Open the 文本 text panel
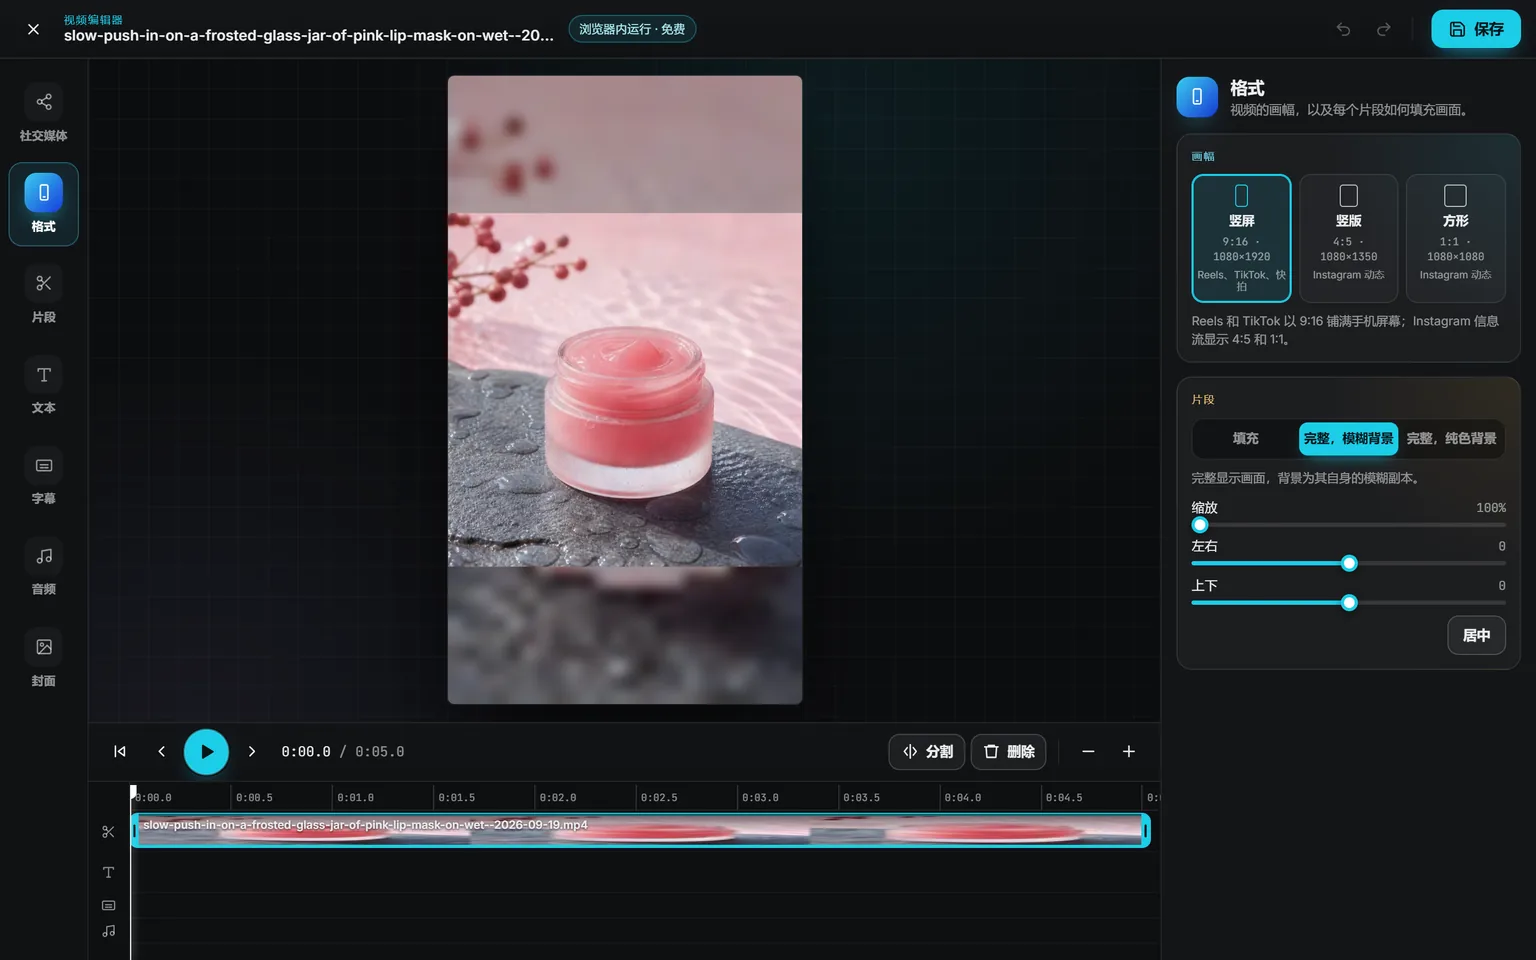Screen dimensions: 1536x960 44,386
